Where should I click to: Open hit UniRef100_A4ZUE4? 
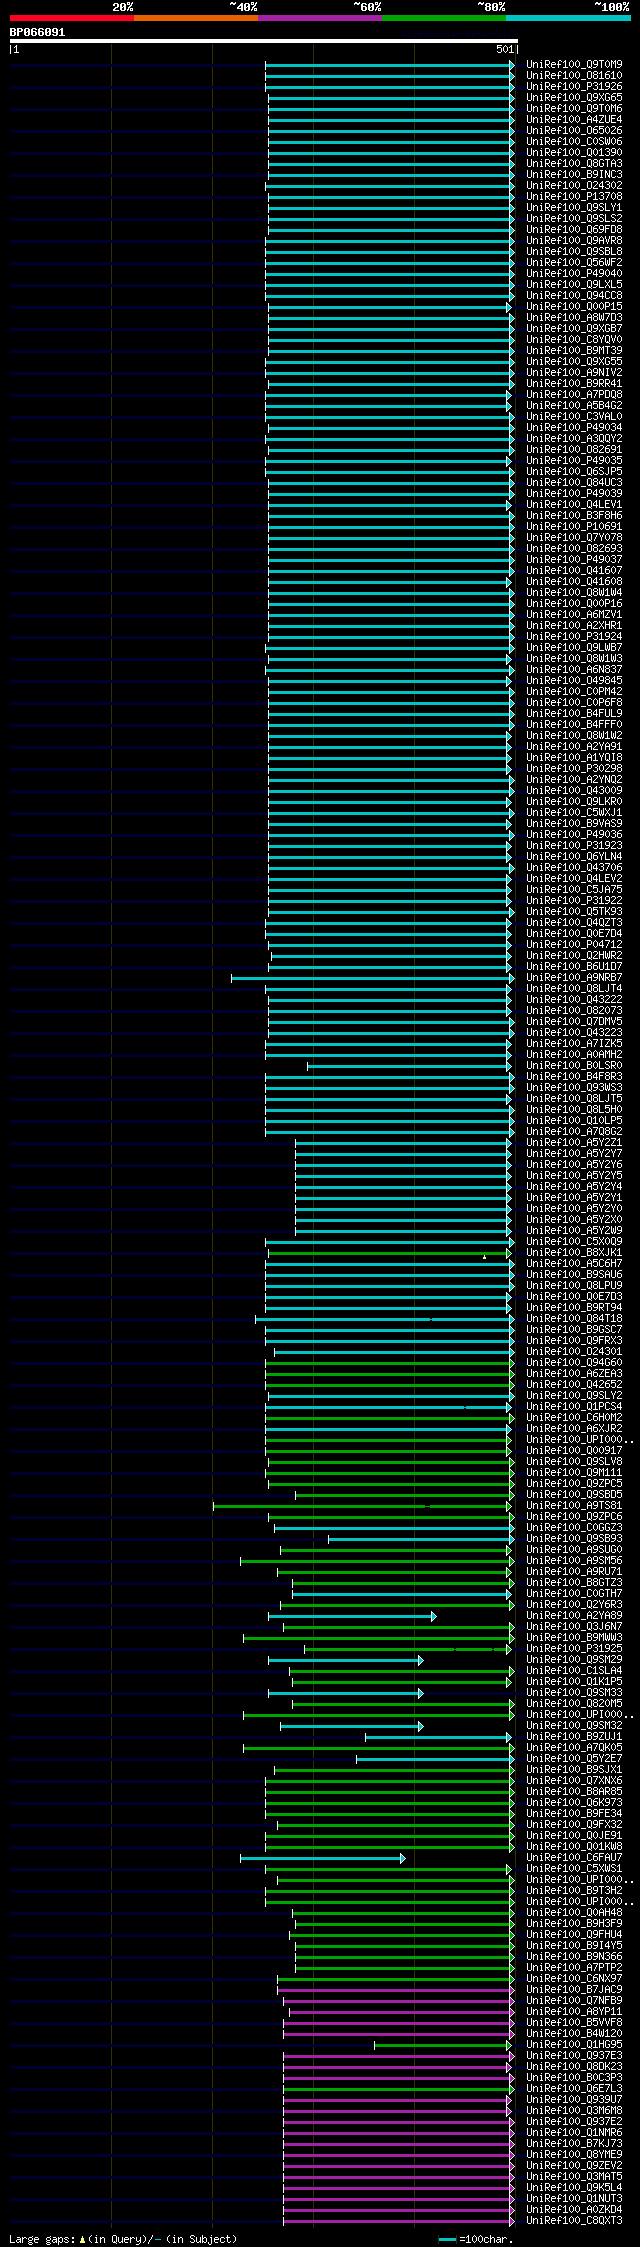(574, 119)
